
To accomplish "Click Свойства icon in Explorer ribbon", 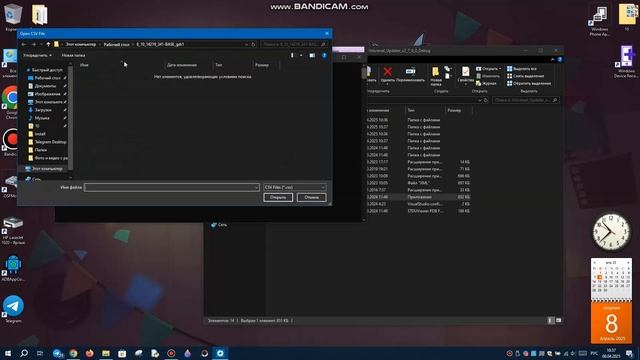I will [465, 75].
